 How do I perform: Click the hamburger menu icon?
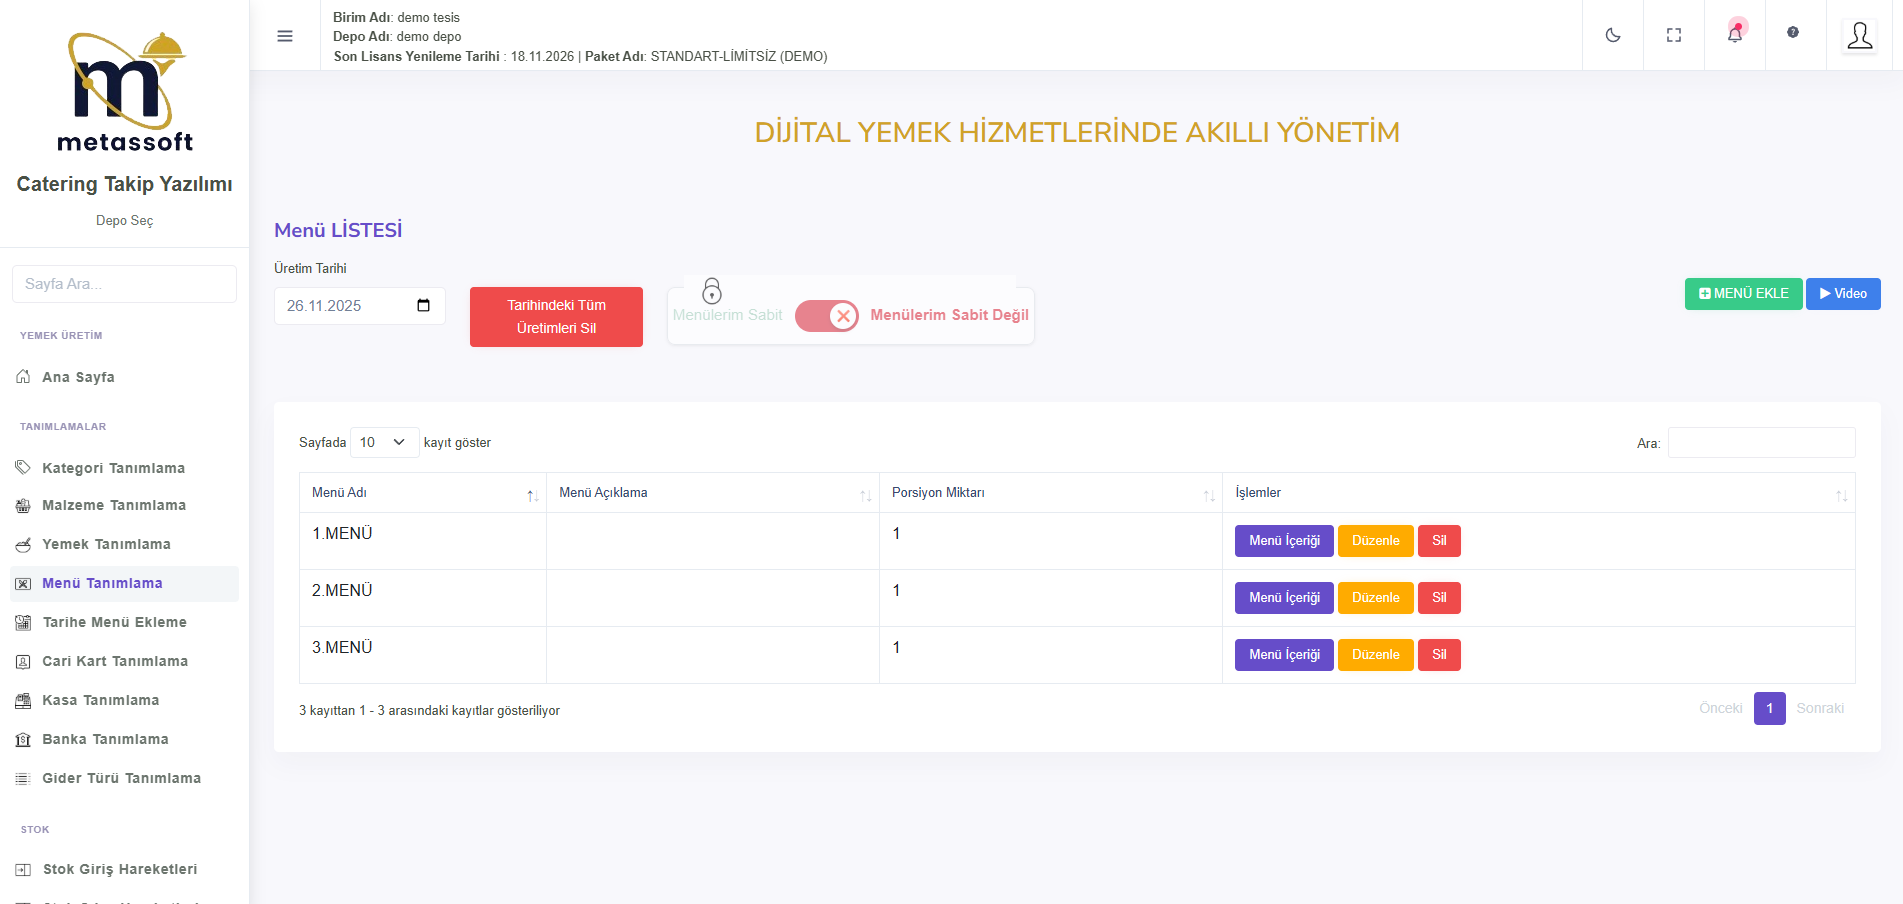pyautogui.click(x=285, y=36)
